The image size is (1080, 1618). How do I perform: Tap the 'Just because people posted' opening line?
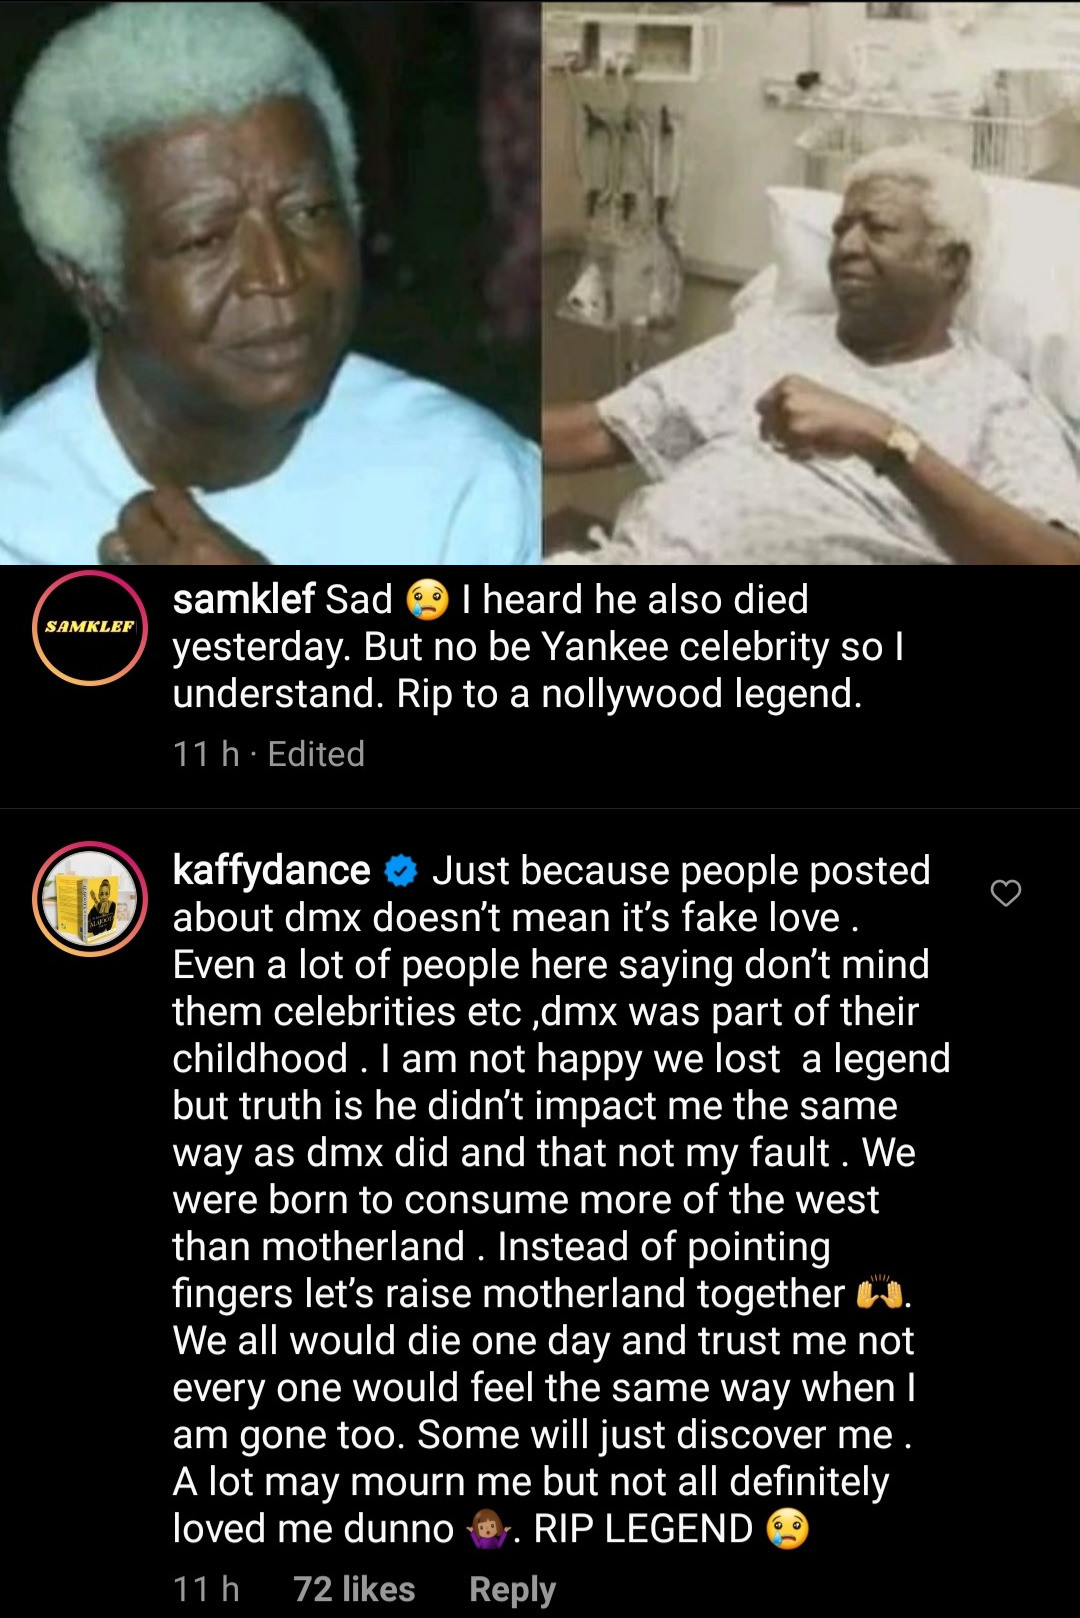(x=681, y=871)
